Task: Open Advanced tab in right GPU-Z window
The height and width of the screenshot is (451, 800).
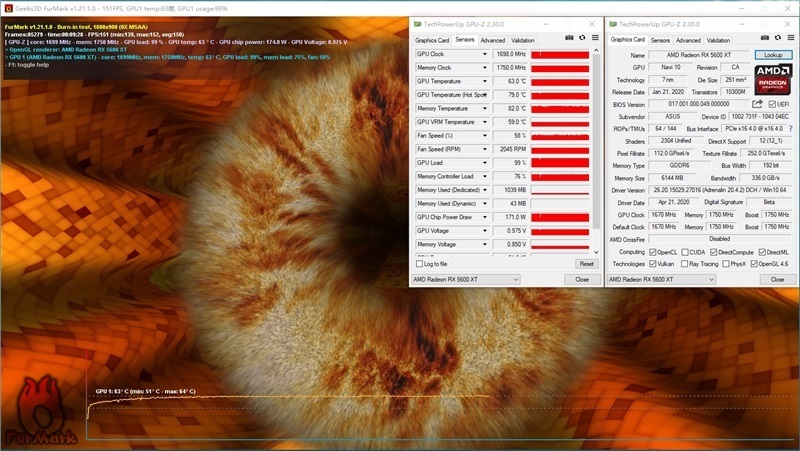Action: coord(688,40)
